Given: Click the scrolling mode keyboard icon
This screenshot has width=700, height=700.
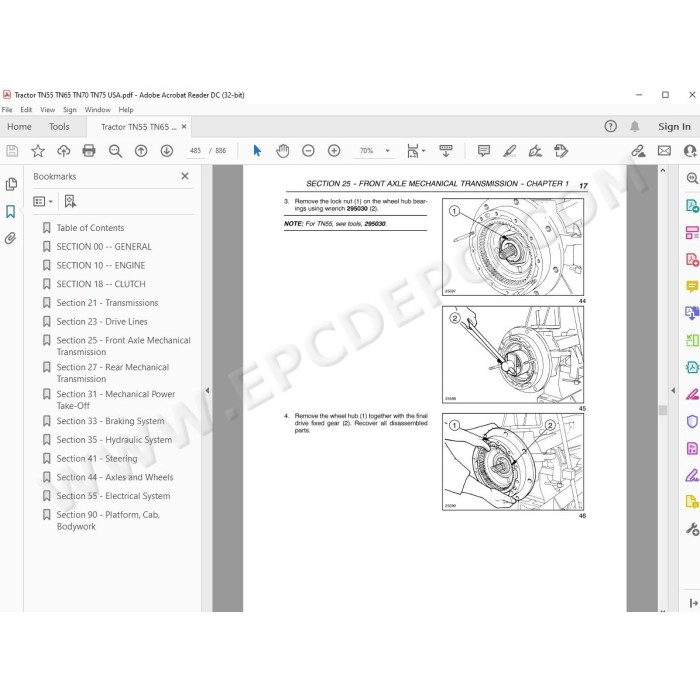Looking at the screenshot, I should point(446,151).
